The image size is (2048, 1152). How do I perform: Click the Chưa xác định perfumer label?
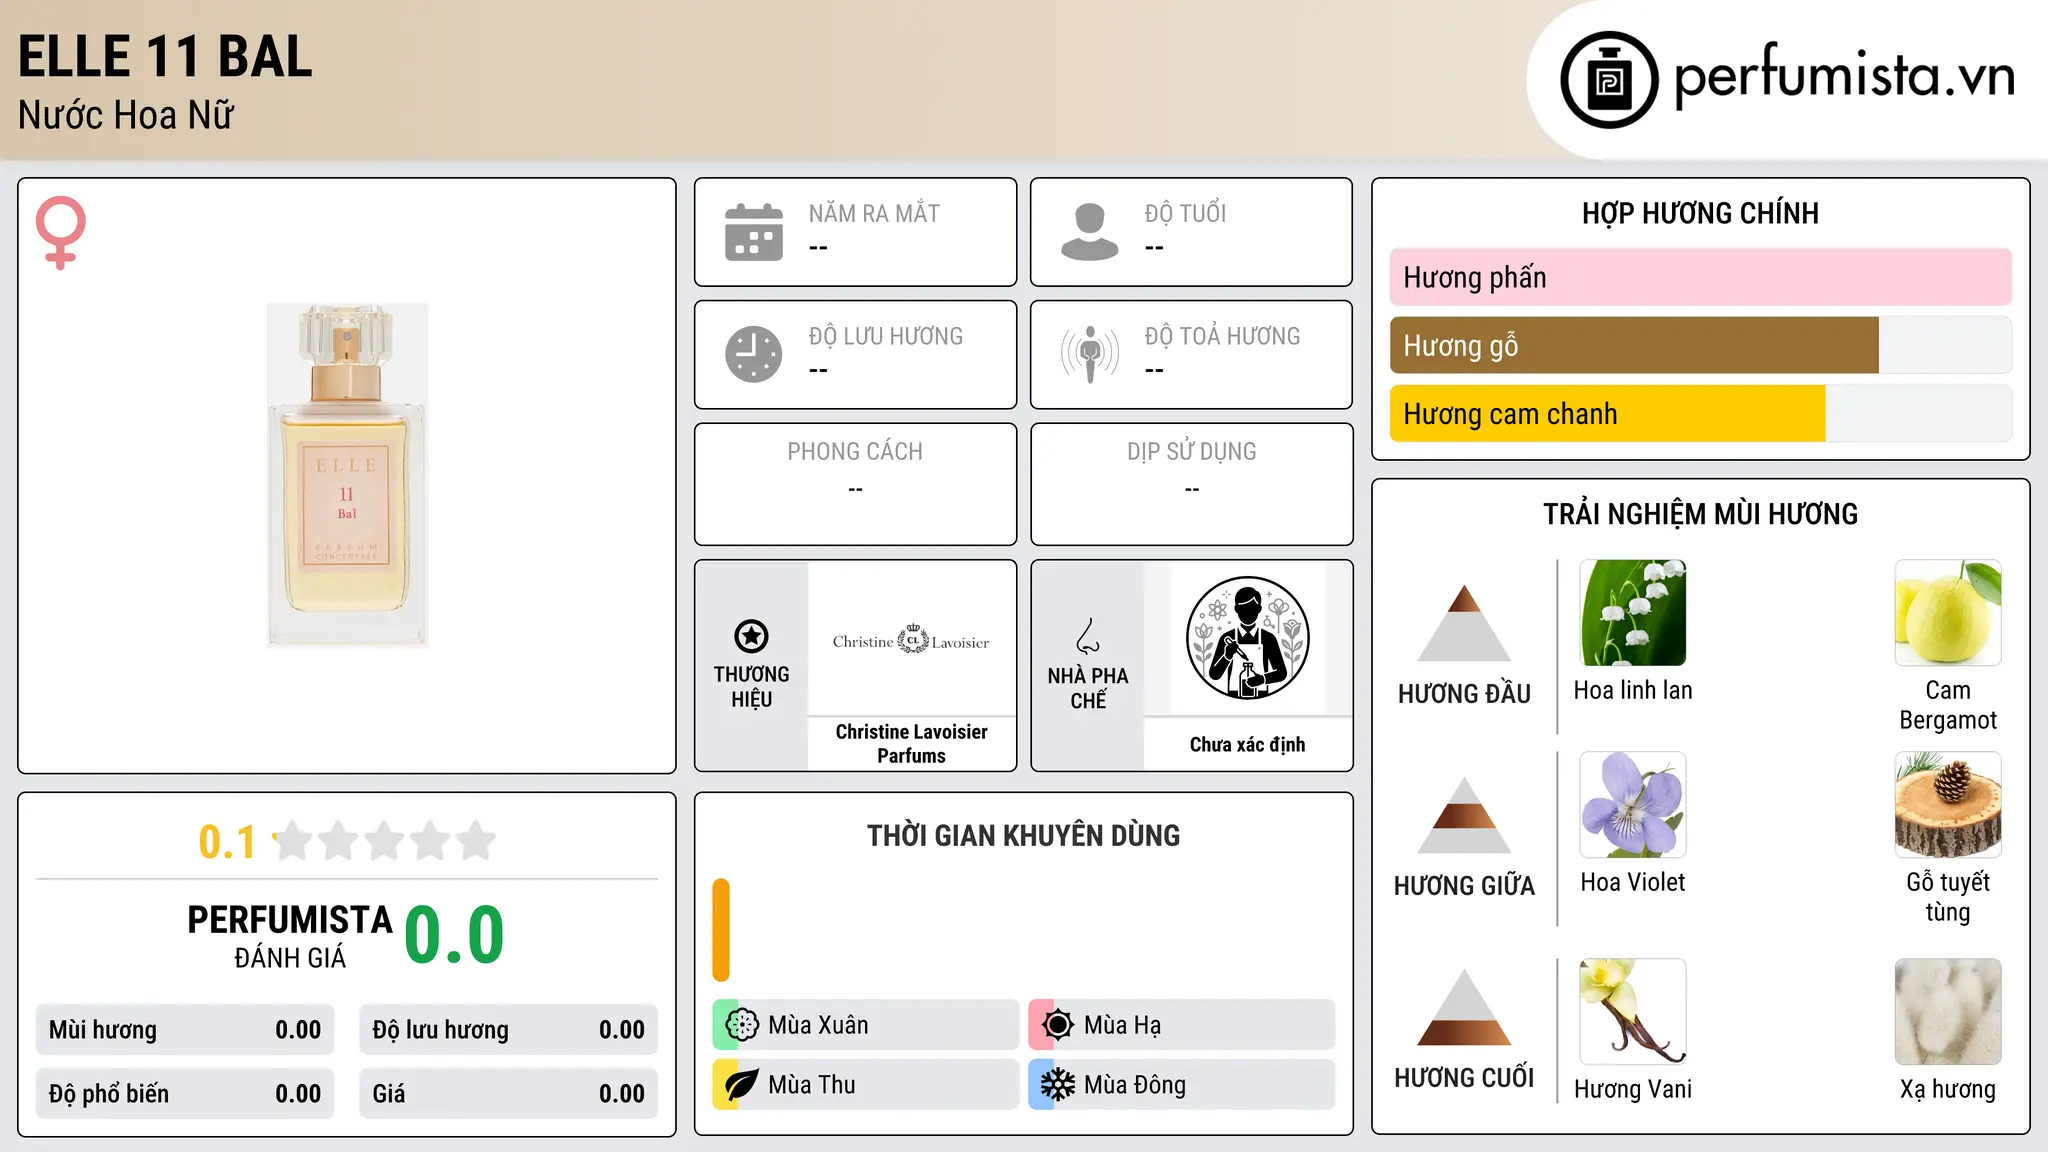pyautogui.click(x=1247, y=744)
